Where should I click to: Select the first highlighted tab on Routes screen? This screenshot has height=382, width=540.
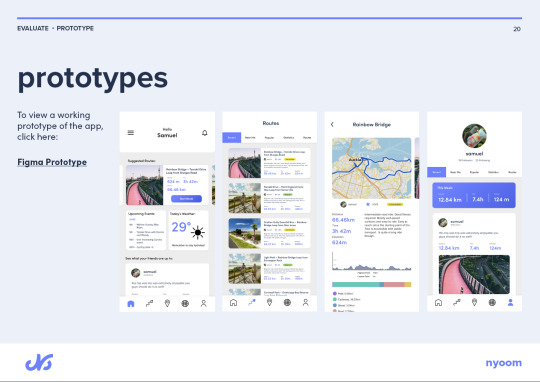click(x=232, y=137)
